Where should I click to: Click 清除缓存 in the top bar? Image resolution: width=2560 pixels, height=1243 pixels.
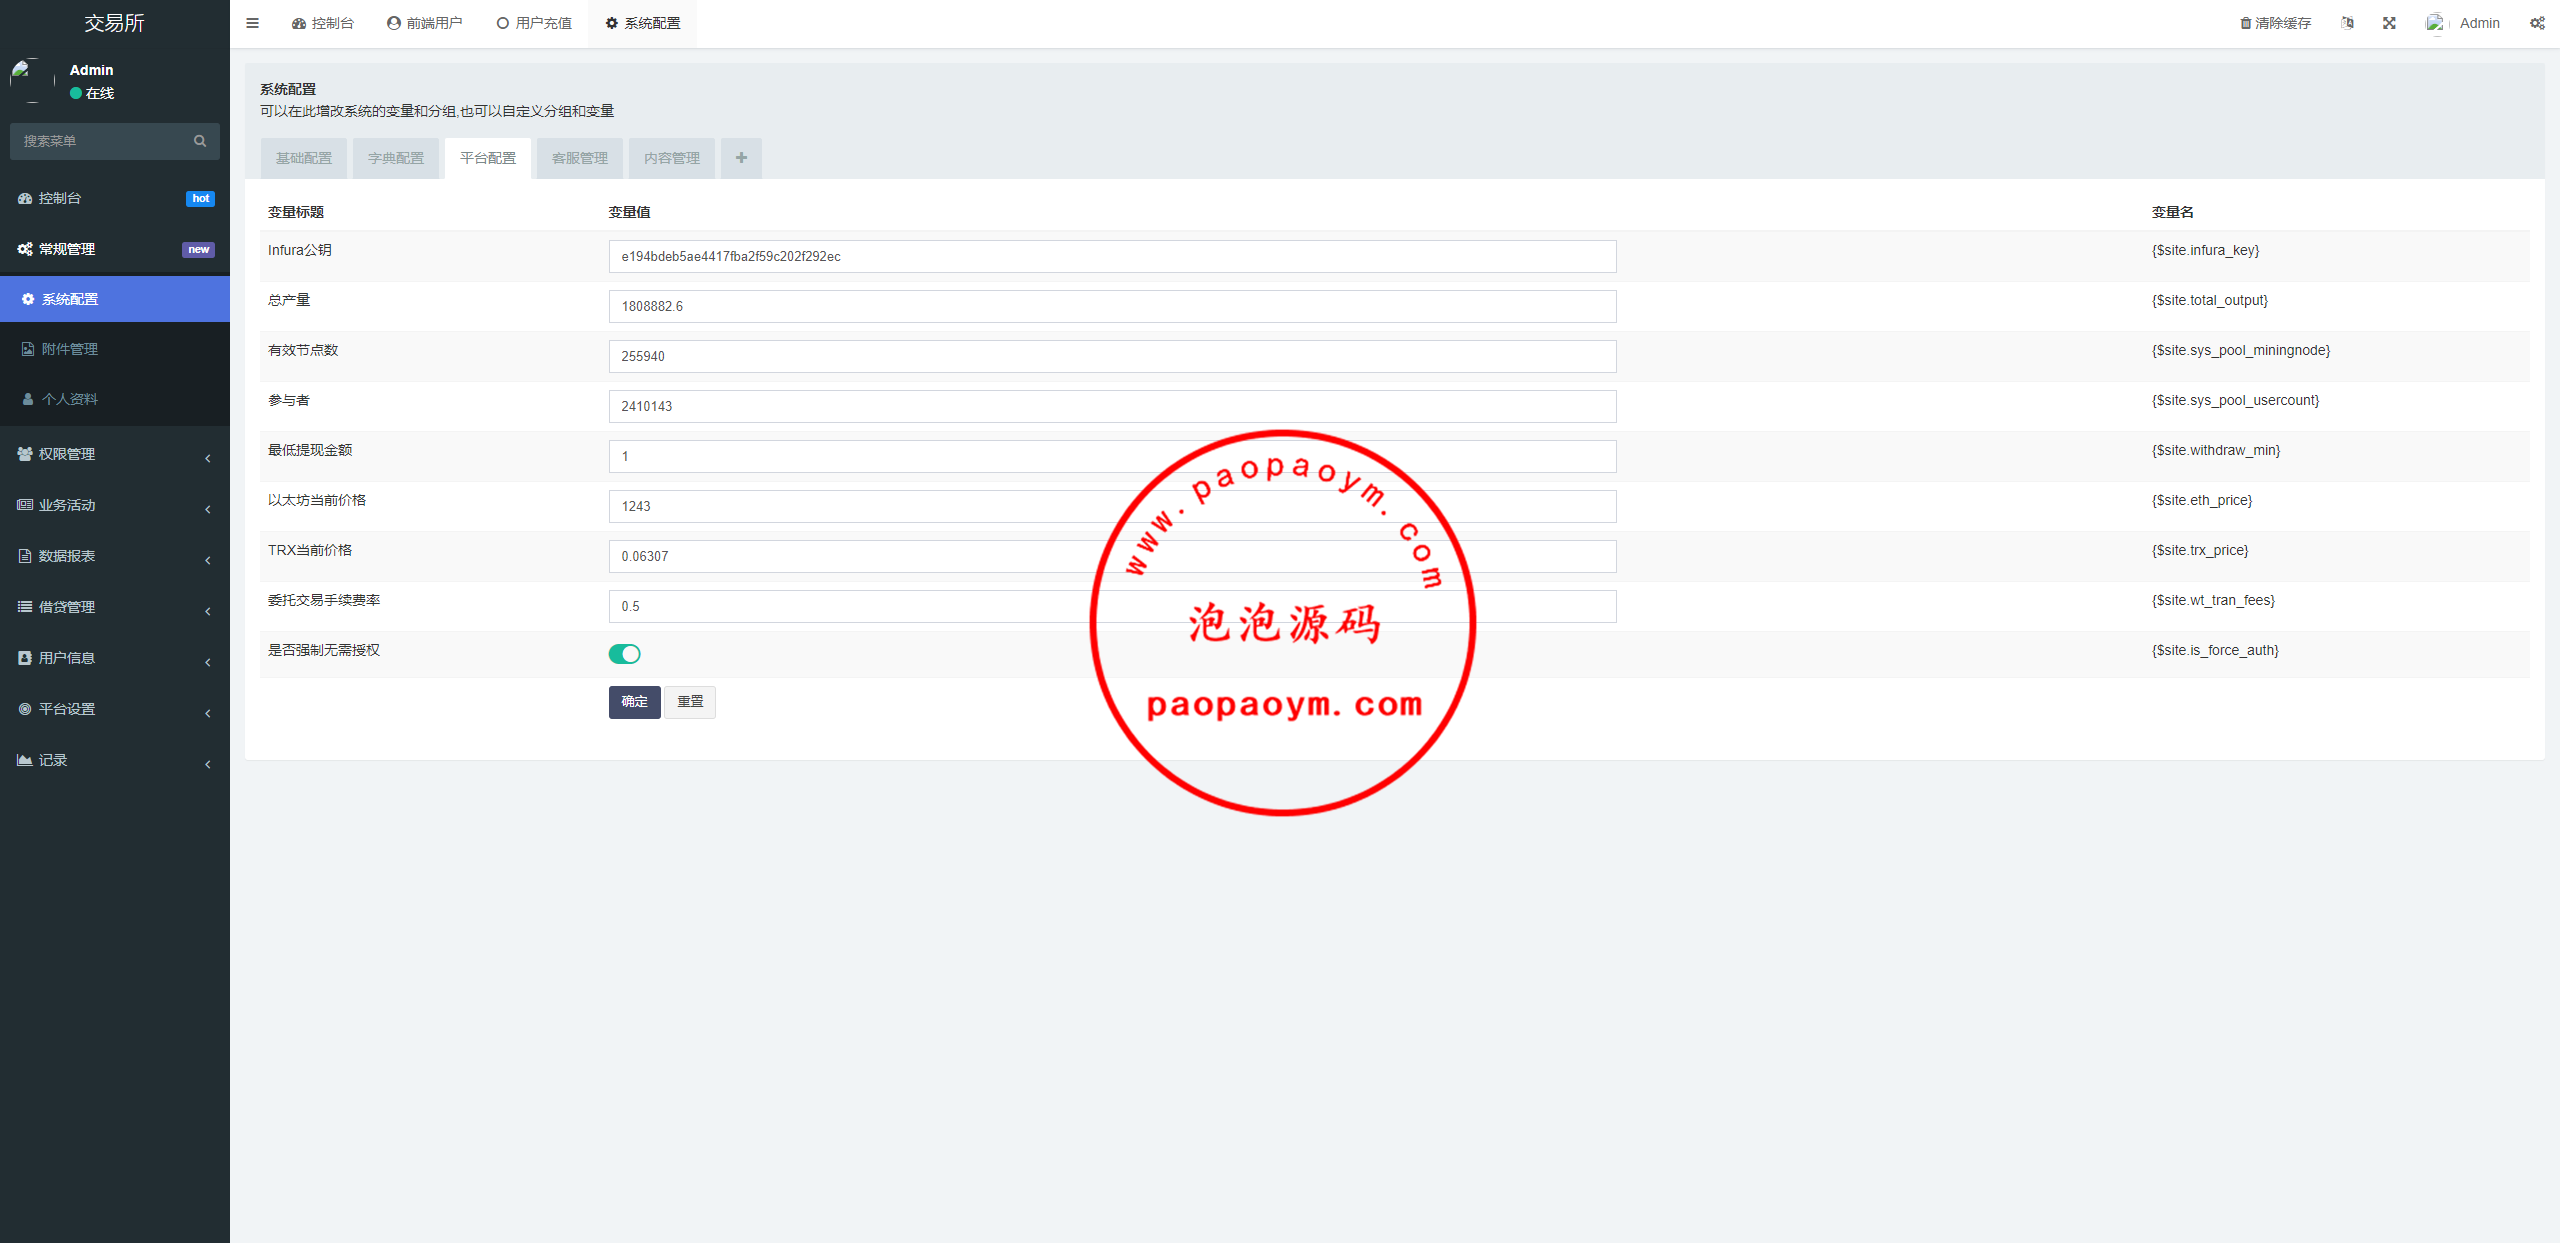point(2275,23)
